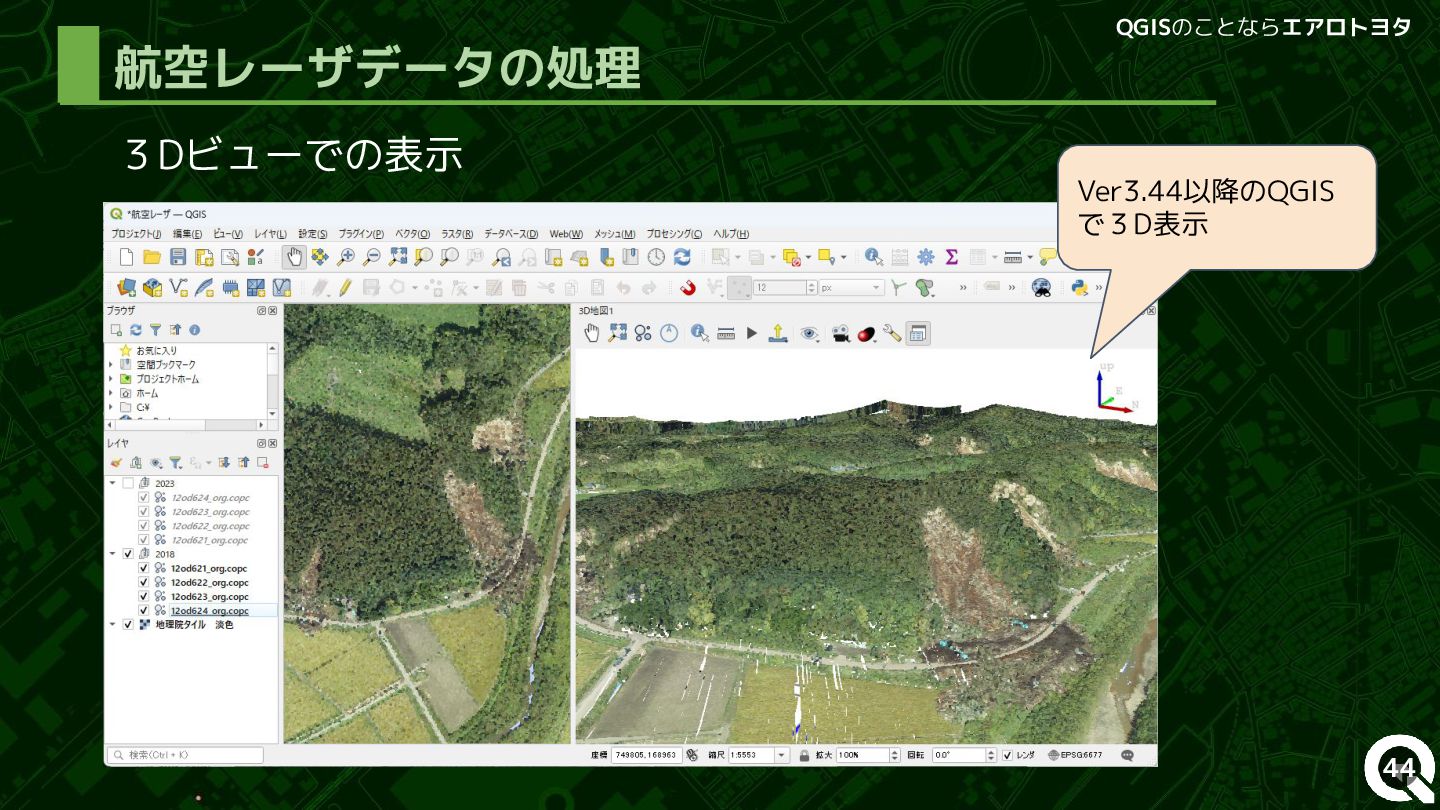Export the 3D scene with the upload arrow icon

[778, 333]
